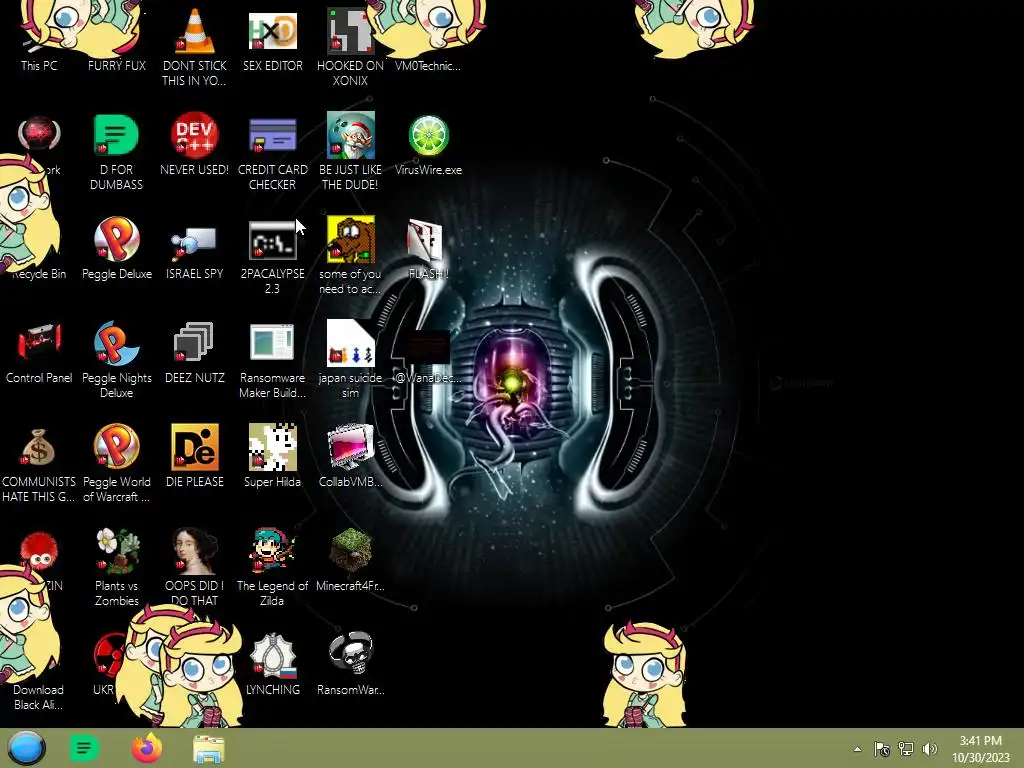Open the Control Panel desktop icon
Screen dimensions: 1024x768
pos(39,341)
